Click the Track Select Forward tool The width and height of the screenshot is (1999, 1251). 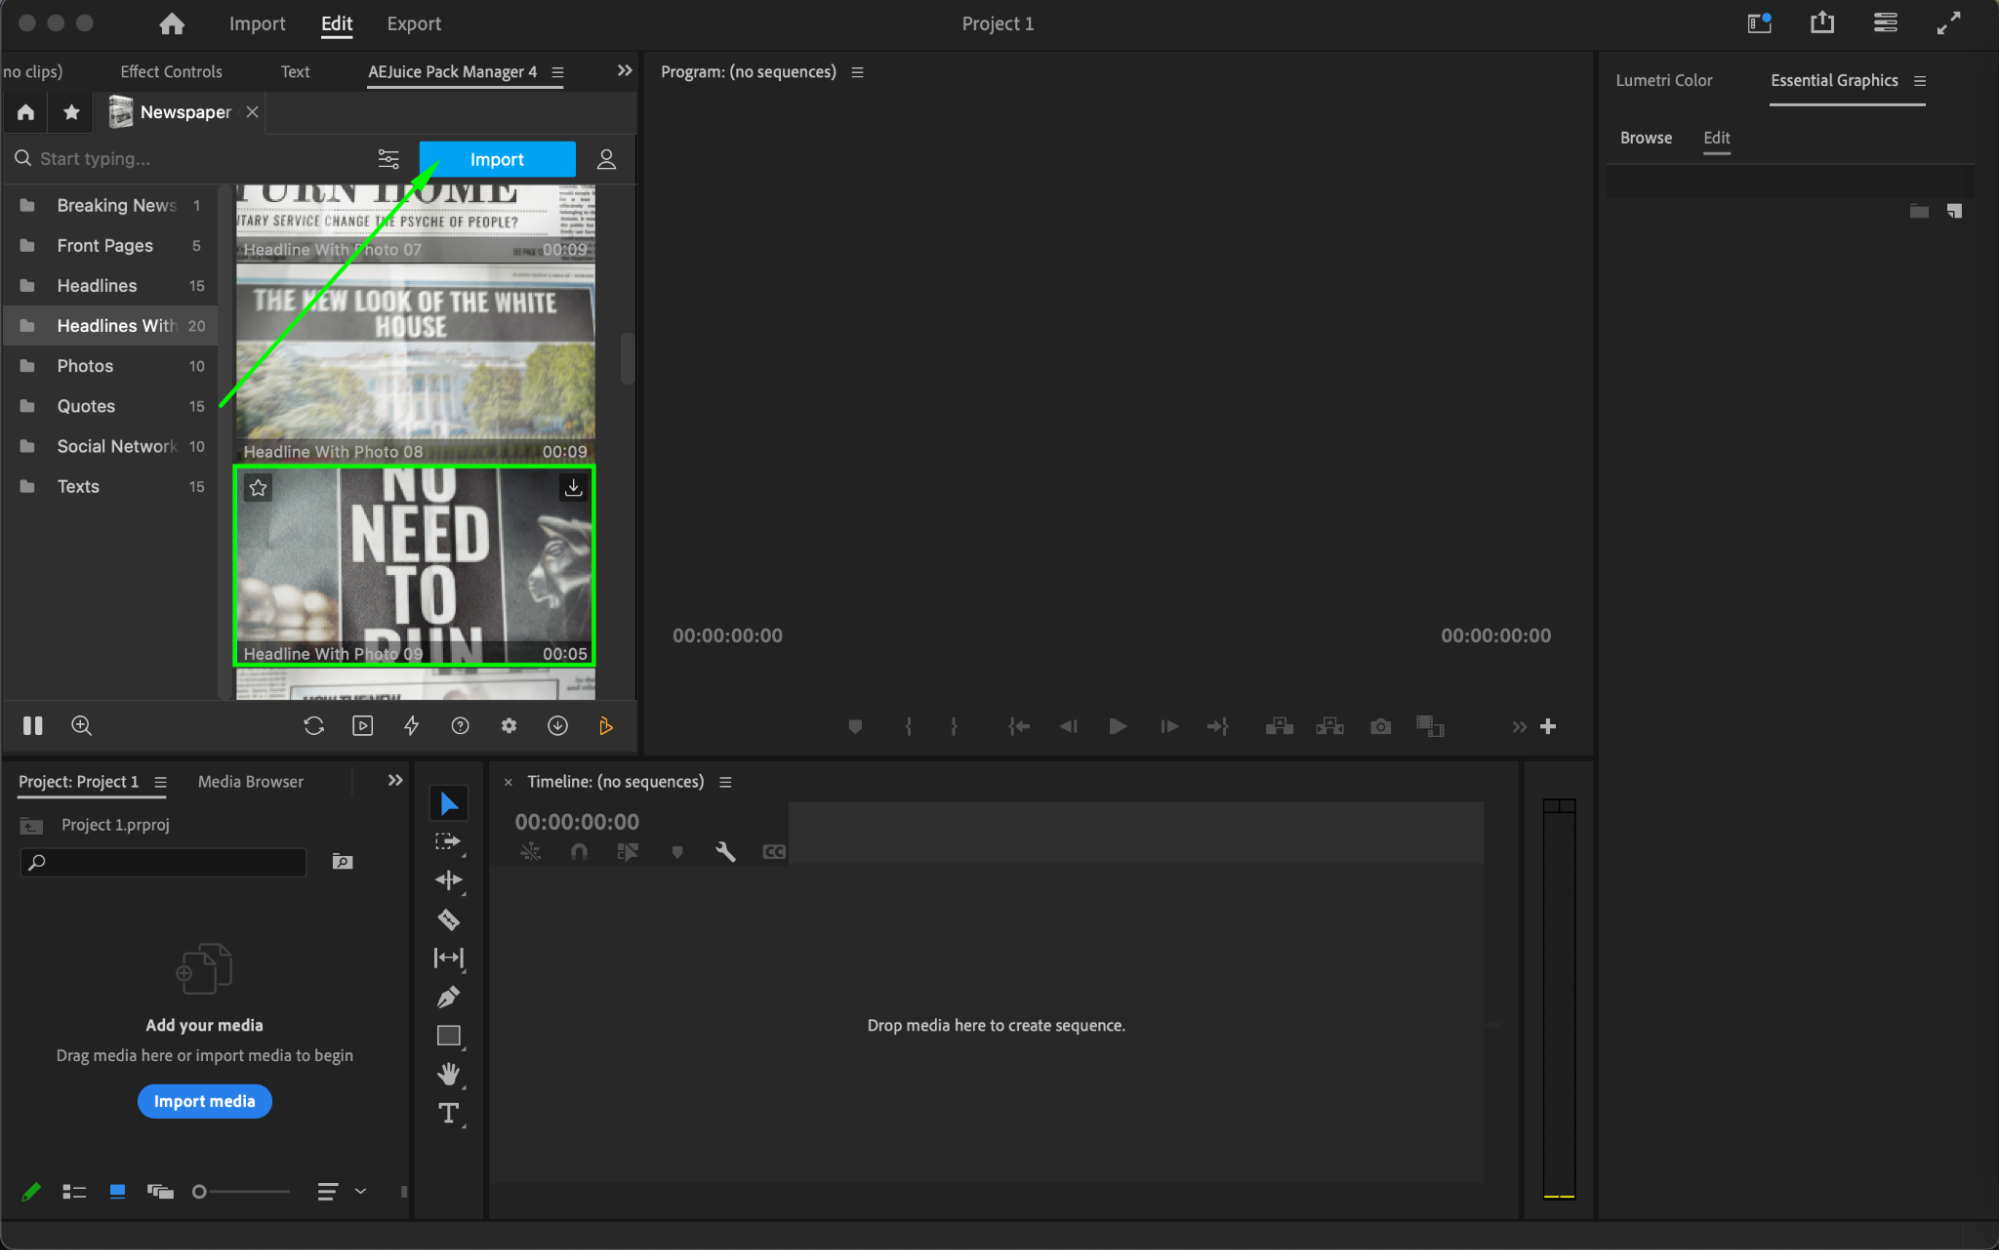[x=448, y=842]
